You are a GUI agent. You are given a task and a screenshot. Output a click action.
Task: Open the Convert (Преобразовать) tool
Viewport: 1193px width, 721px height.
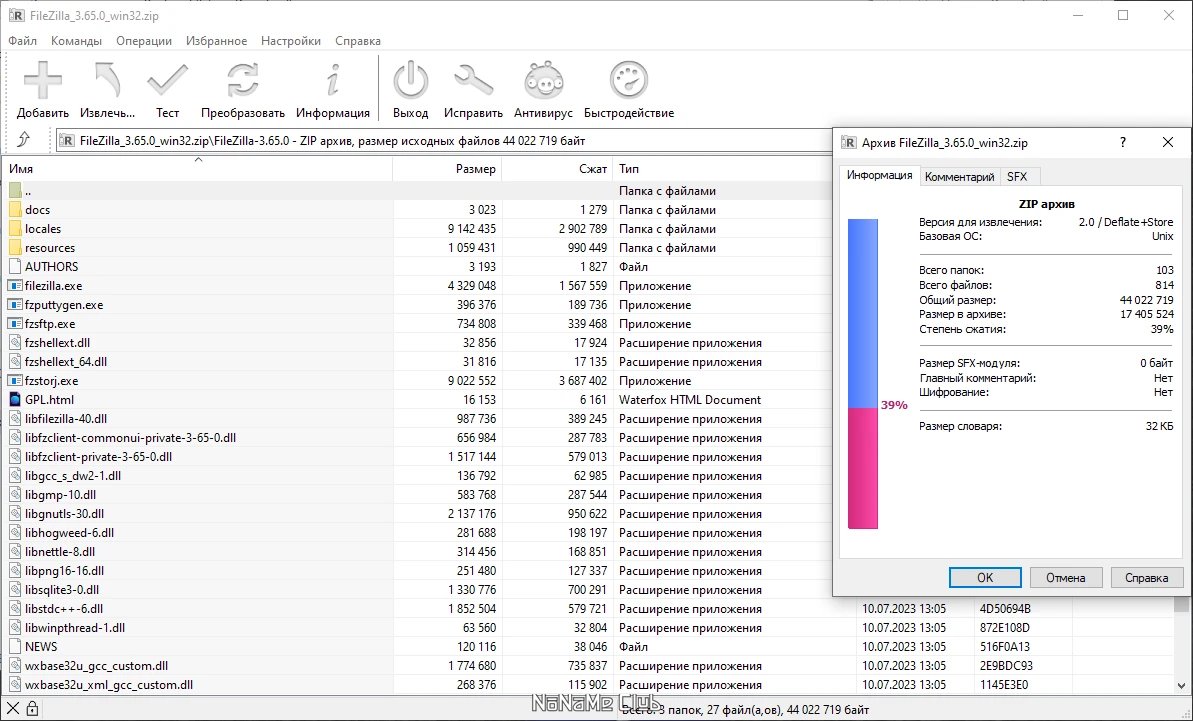click(242, 81)
